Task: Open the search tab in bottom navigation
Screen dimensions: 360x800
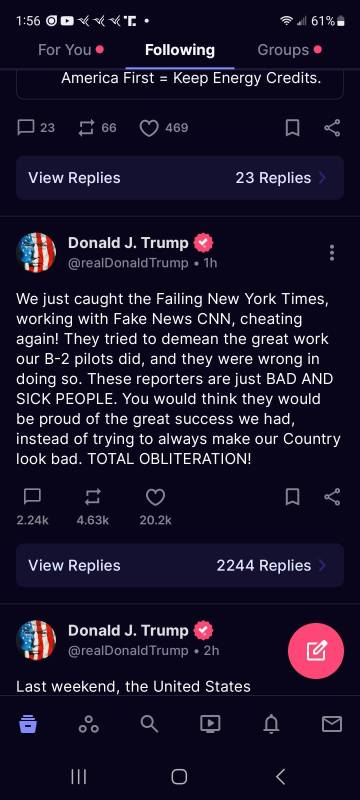Action: coord(149,723)
